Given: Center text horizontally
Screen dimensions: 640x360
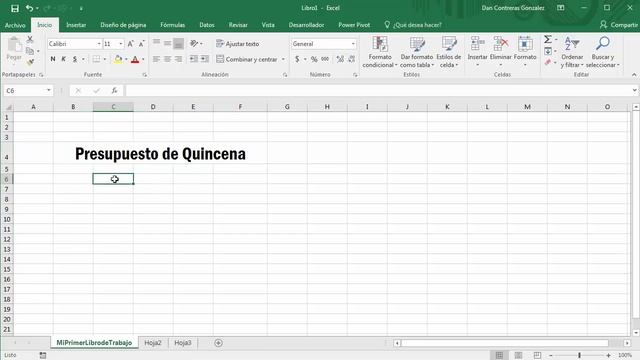Looking at the screenshot, I should [x=167, y=59].
